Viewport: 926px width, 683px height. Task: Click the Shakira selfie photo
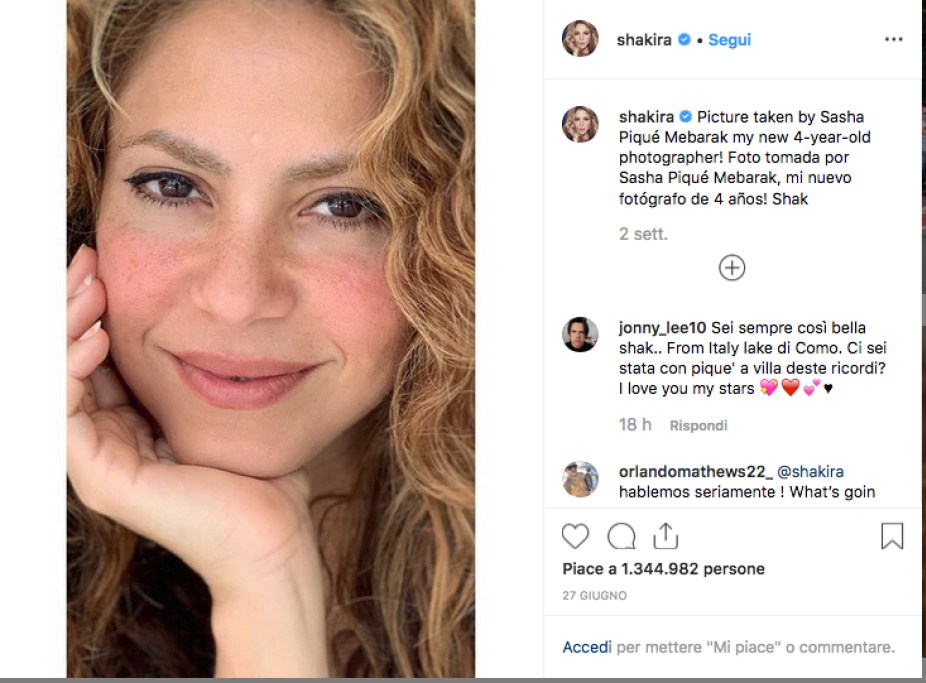click(271, 340)
